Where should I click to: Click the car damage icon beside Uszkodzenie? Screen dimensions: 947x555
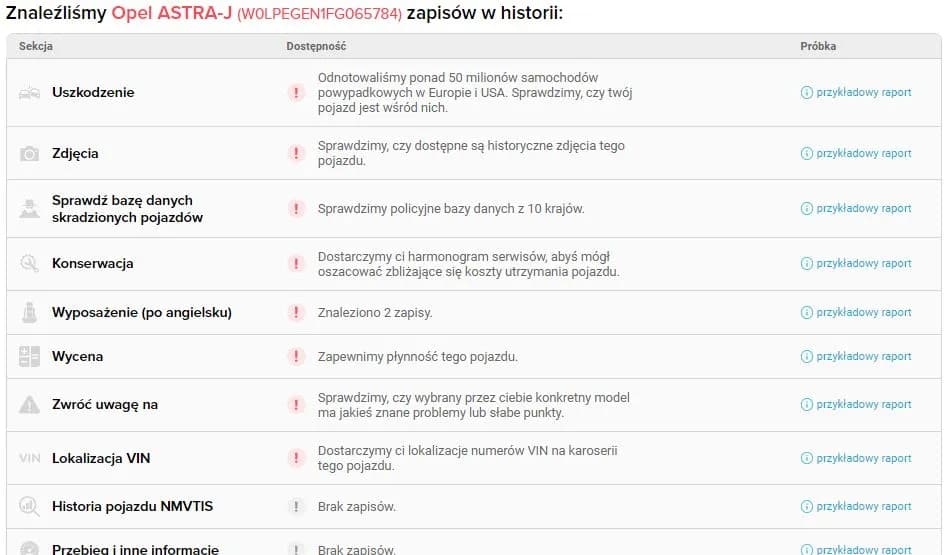pyautogui.click(x=29, y=93)
